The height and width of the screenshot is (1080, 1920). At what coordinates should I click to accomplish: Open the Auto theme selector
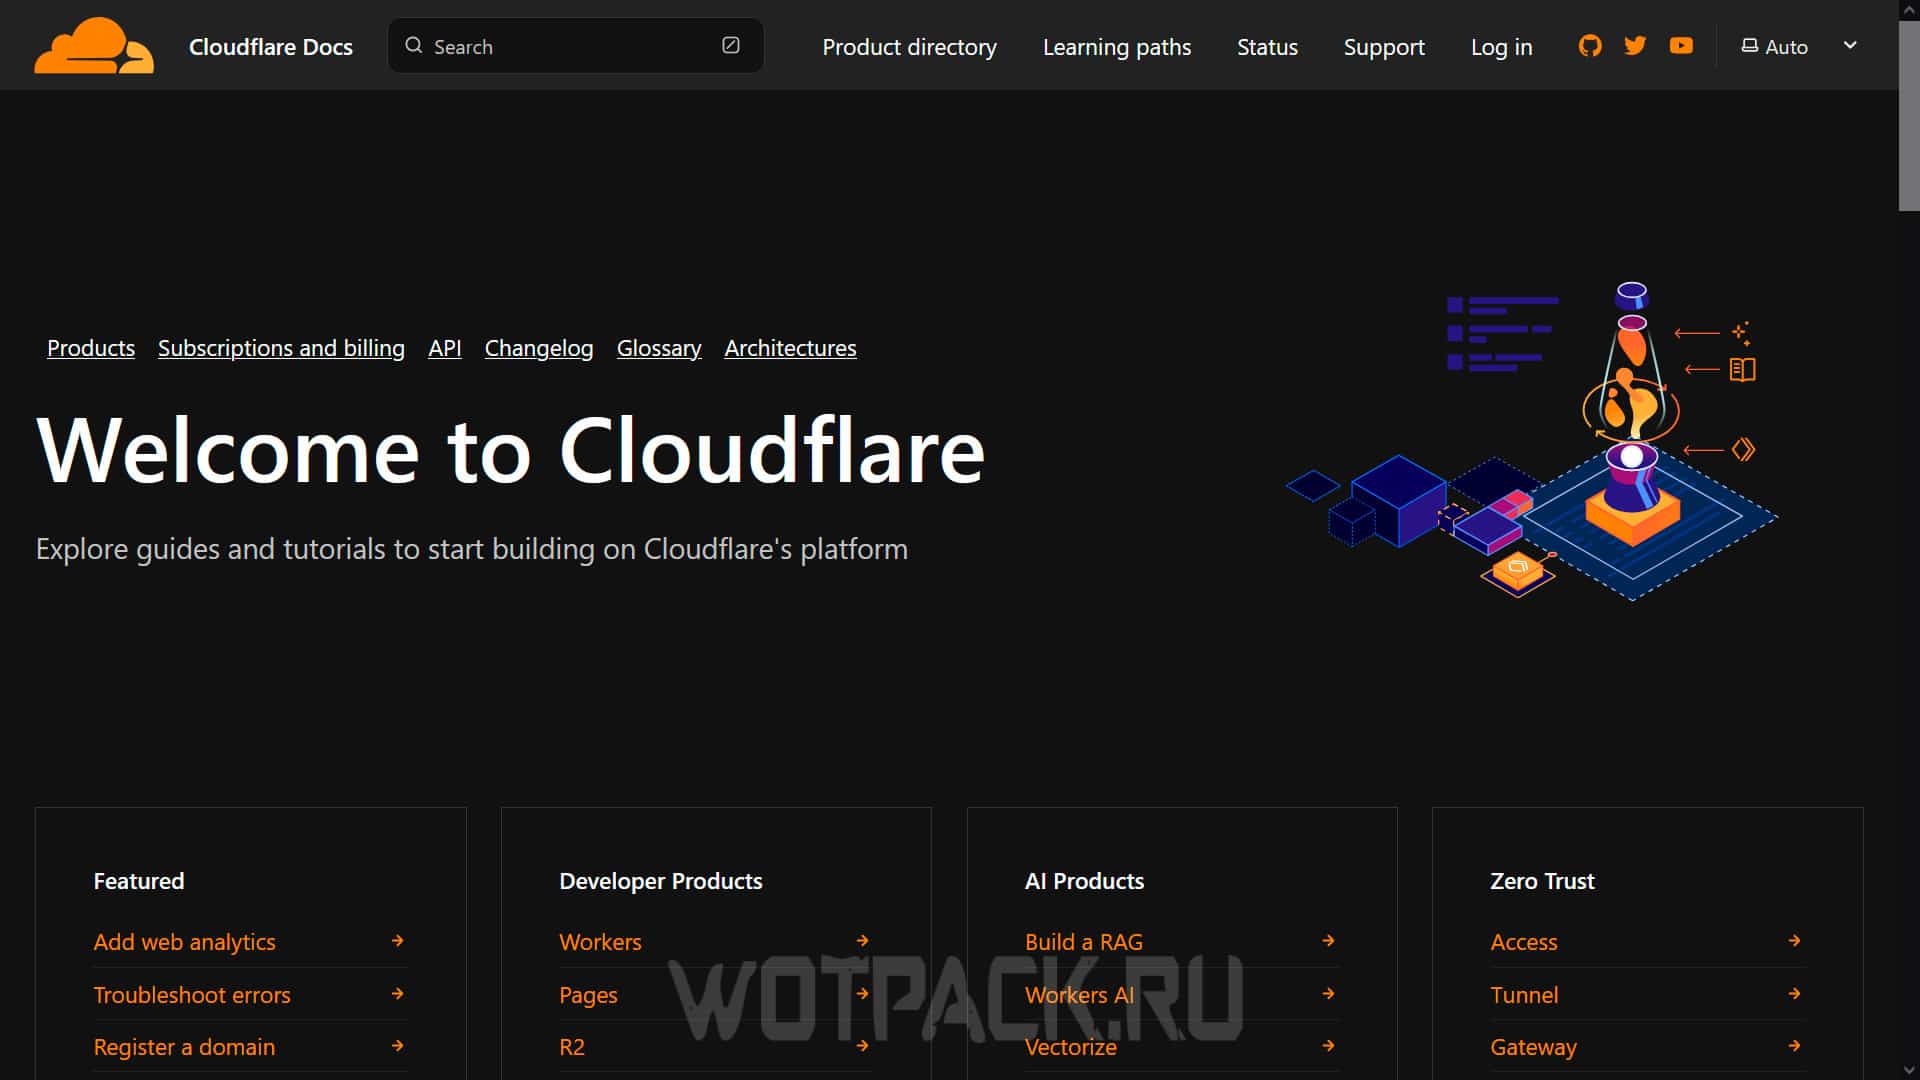(x=1776, y=47)
